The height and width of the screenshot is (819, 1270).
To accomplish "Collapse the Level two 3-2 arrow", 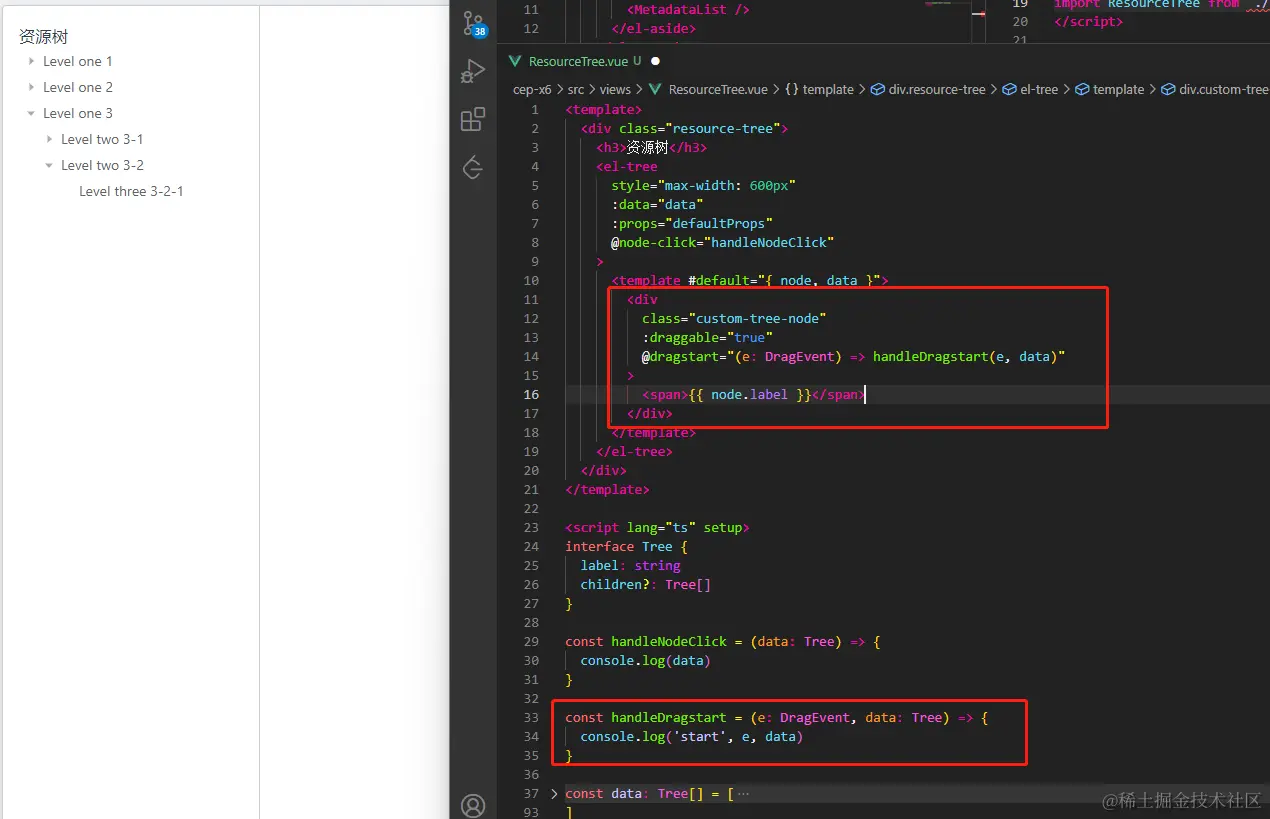I will [50, 165].
